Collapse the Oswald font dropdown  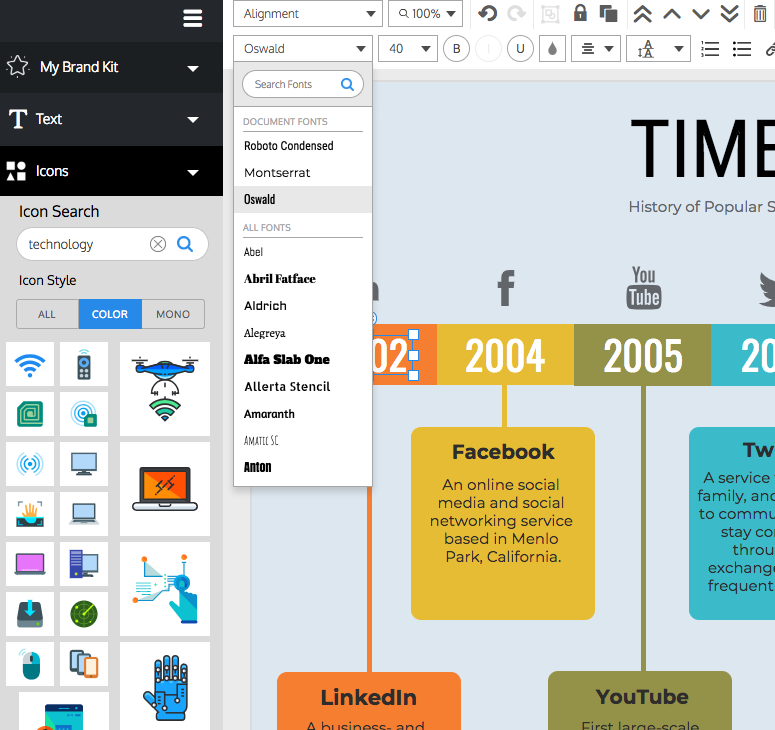click(x=302, y=48)
